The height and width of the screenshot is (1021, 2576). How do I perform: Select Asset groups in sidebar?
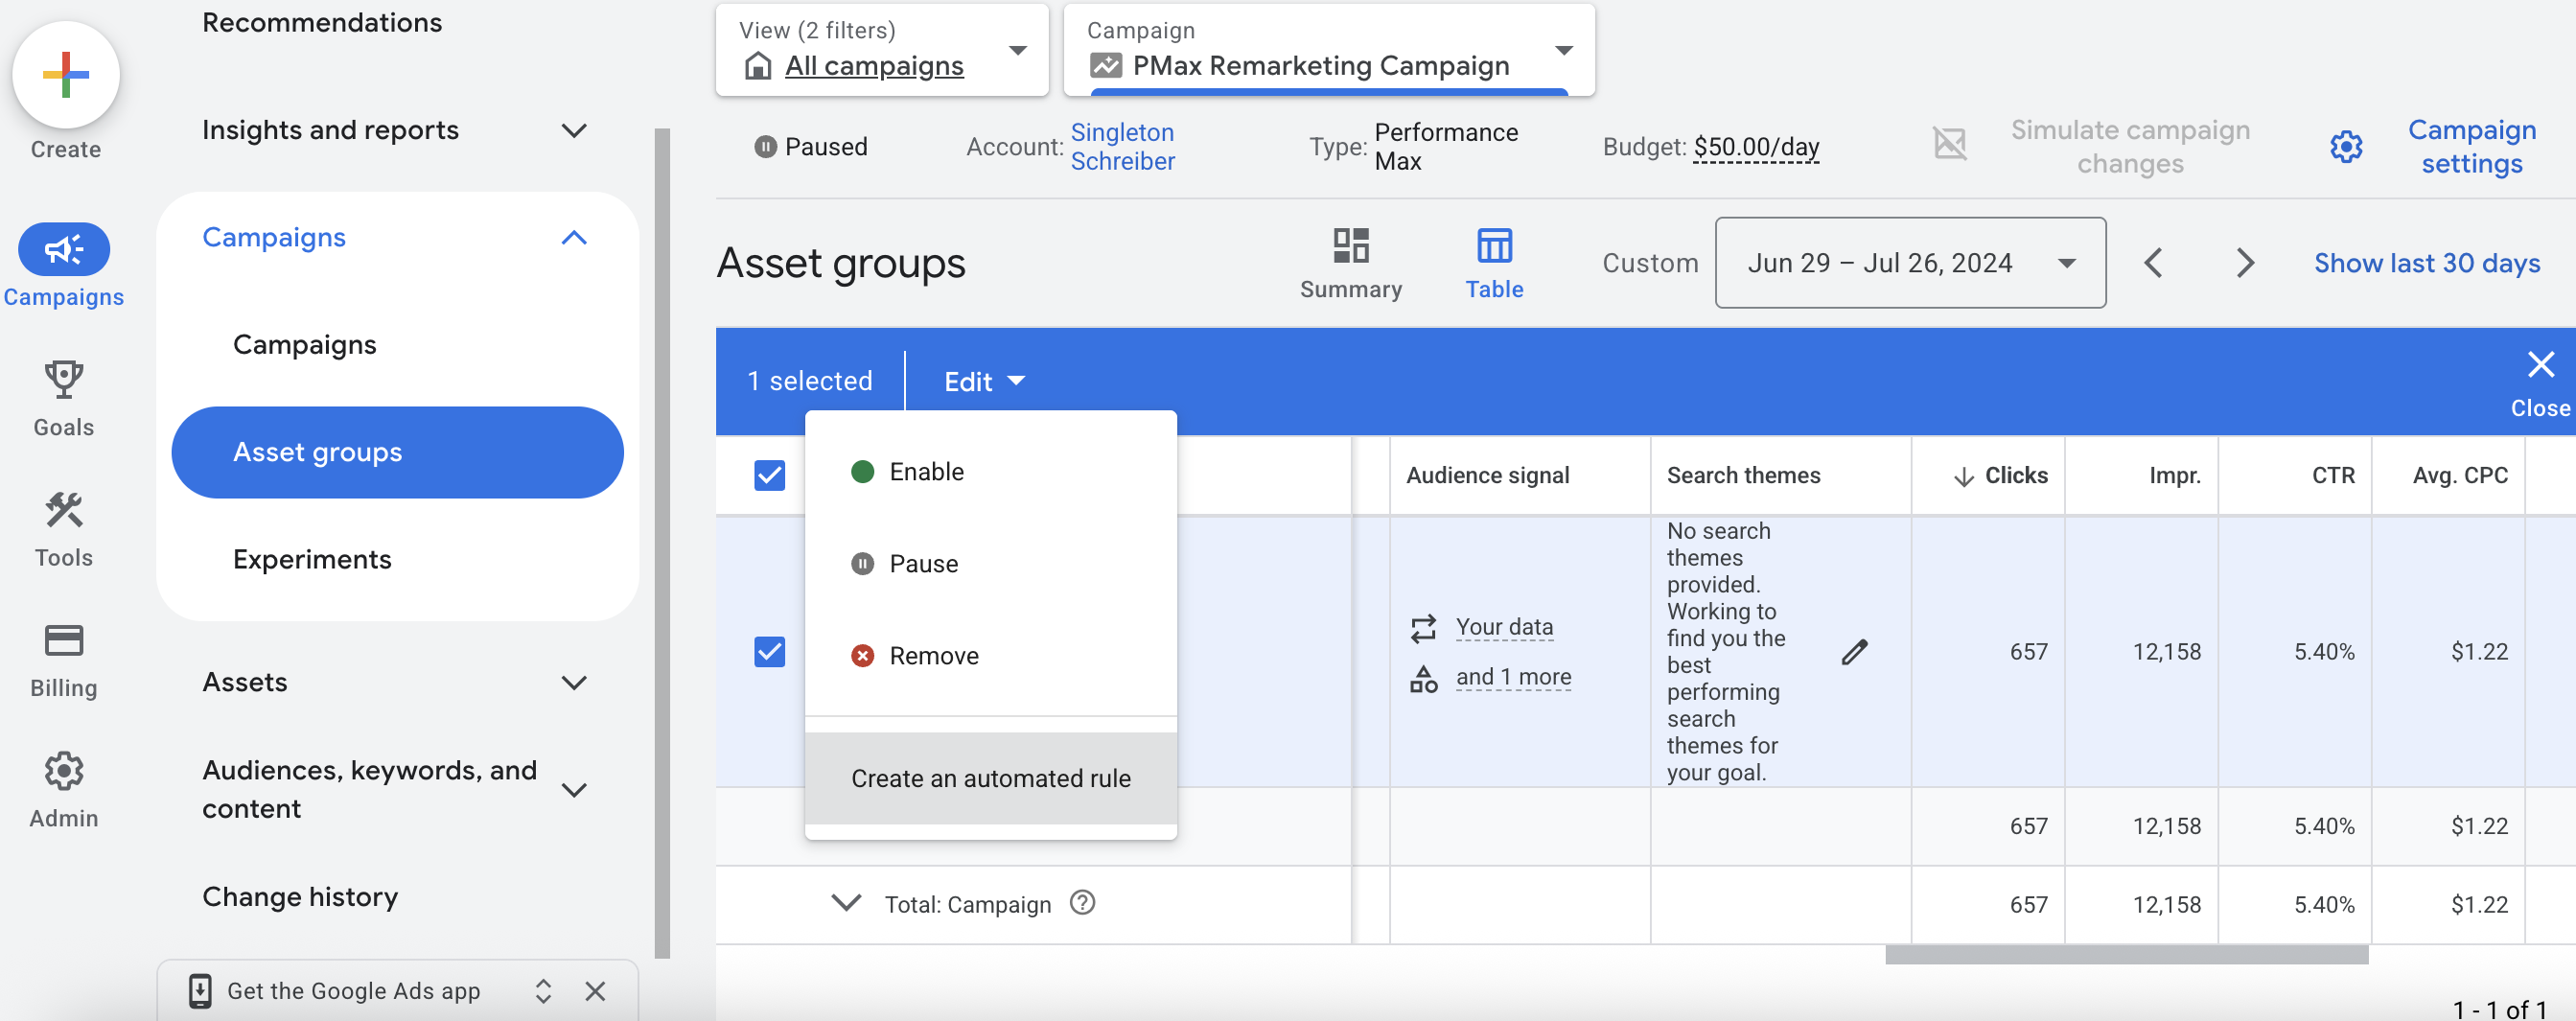(x=397, y=453)
